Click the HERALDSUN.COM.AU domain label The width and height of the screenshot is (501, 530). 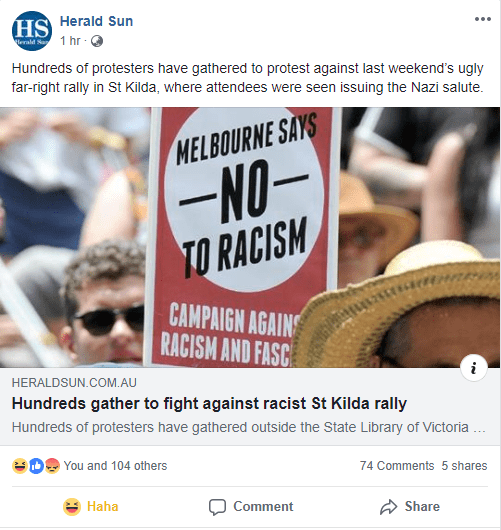click(x=74, y=383)
